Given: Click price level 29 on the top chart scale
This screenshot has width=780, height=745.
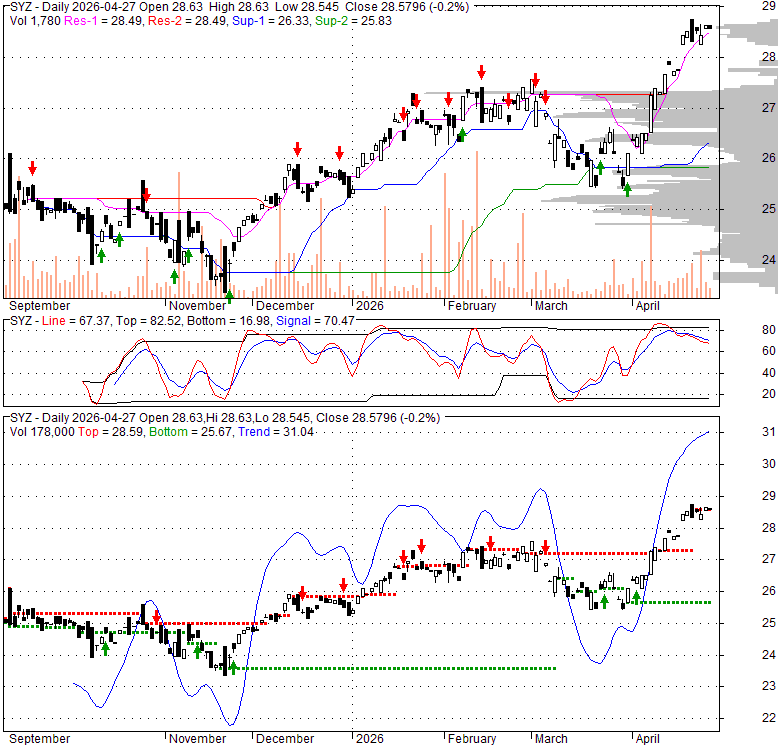Looking at the screenshot, I should tap(769, 6).
